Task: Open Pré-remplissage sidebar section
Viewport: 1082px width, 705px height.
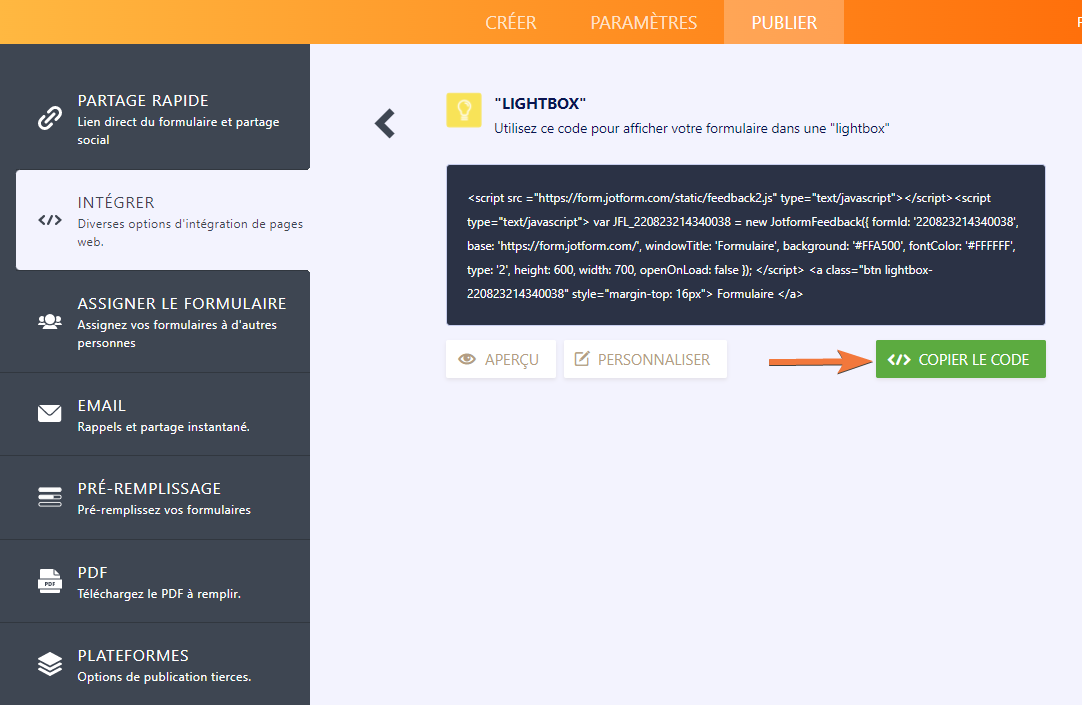Action: [155, 497]
